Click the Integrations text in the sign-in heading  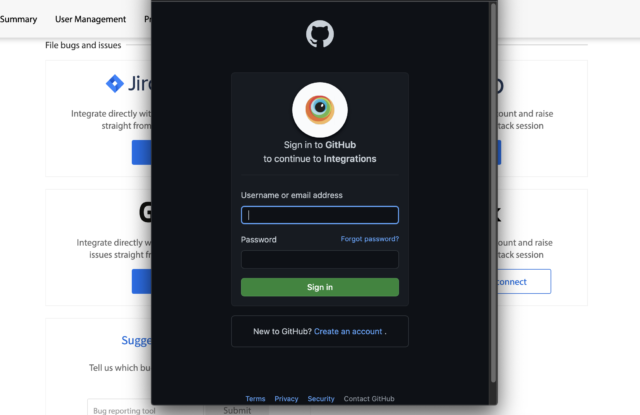point(350,159)
